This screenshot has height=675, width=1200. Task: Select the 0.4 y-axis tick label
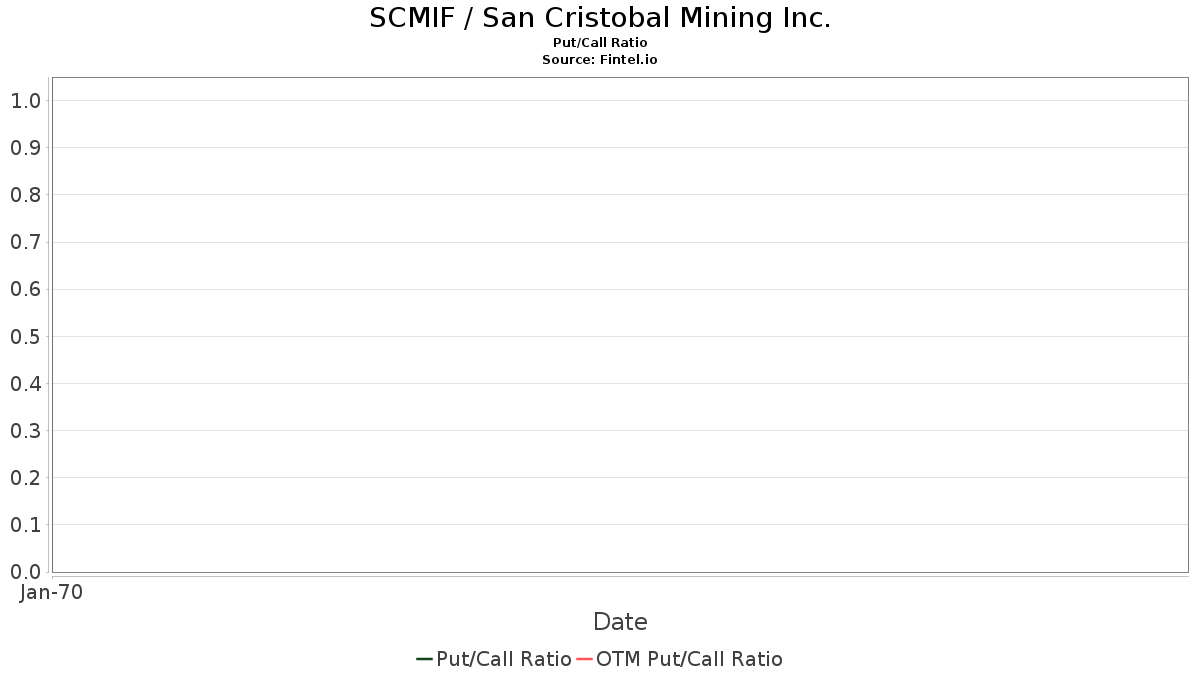[x=25, y=384]
